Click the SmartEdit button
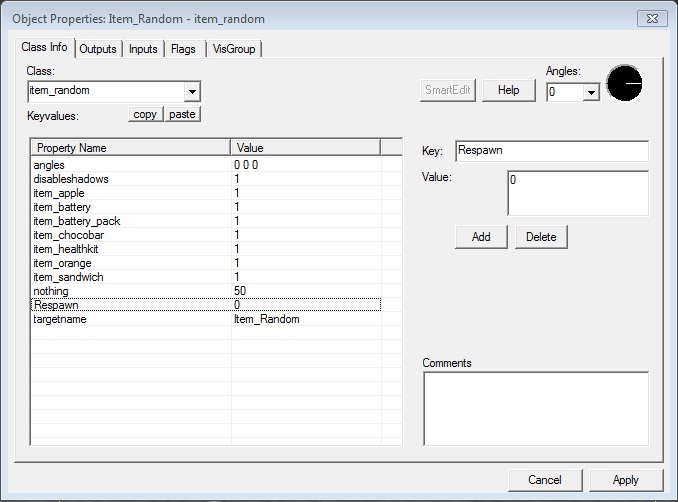 (448, 90)
